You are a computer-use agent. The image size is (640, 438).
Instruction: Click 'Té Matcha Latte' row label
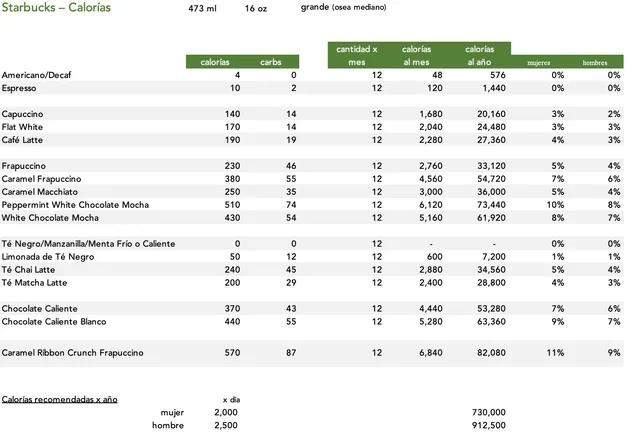[34, 283]
